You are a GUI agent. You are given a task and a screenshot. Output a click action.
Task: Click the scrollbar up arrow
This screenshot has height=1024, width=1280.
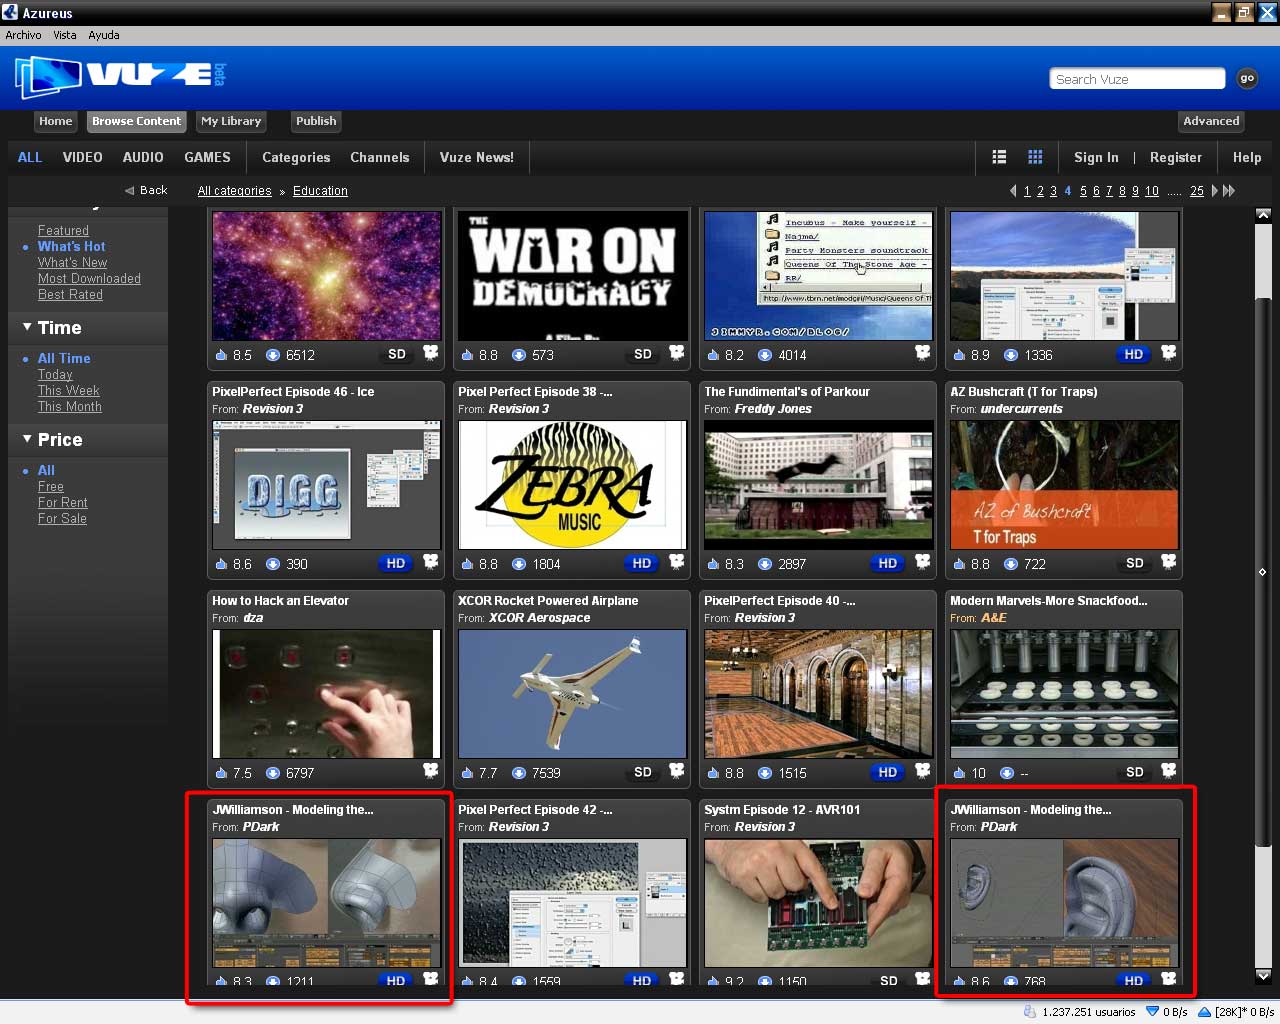pos(1263,215)
